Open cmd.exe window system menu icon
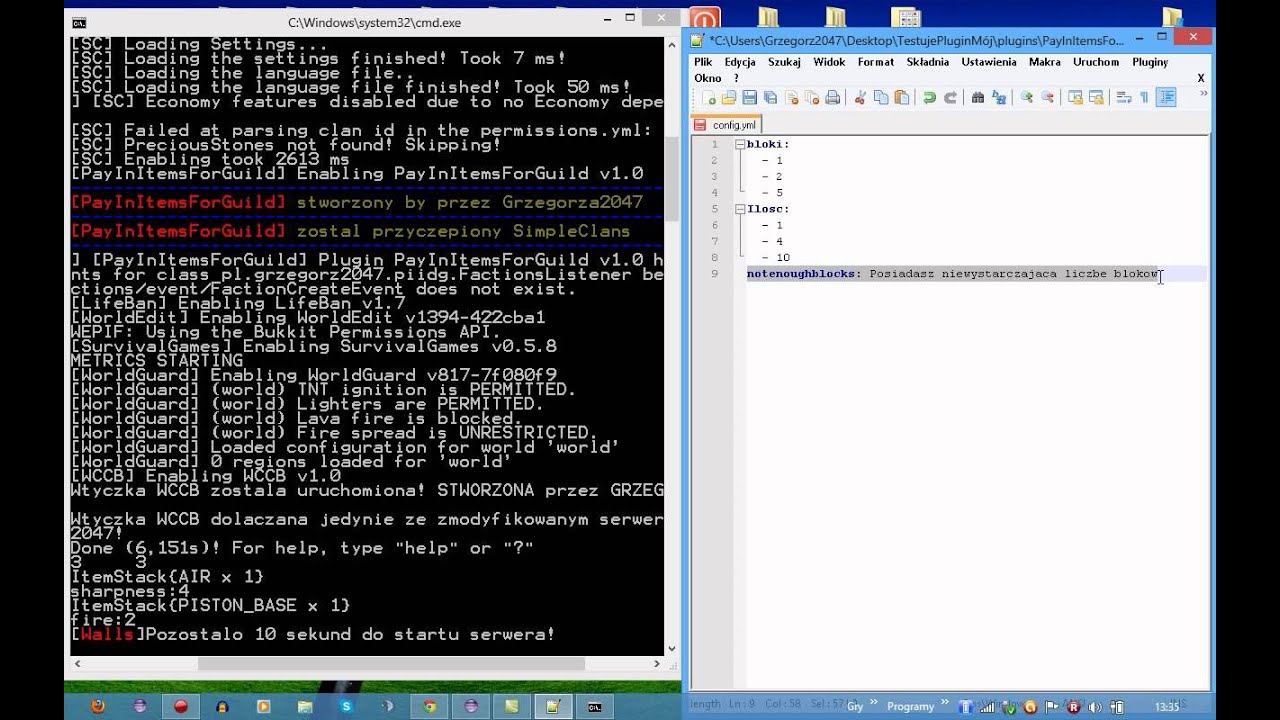The height and width of the screenshot is (720, 1280). [x=79, y=22]
